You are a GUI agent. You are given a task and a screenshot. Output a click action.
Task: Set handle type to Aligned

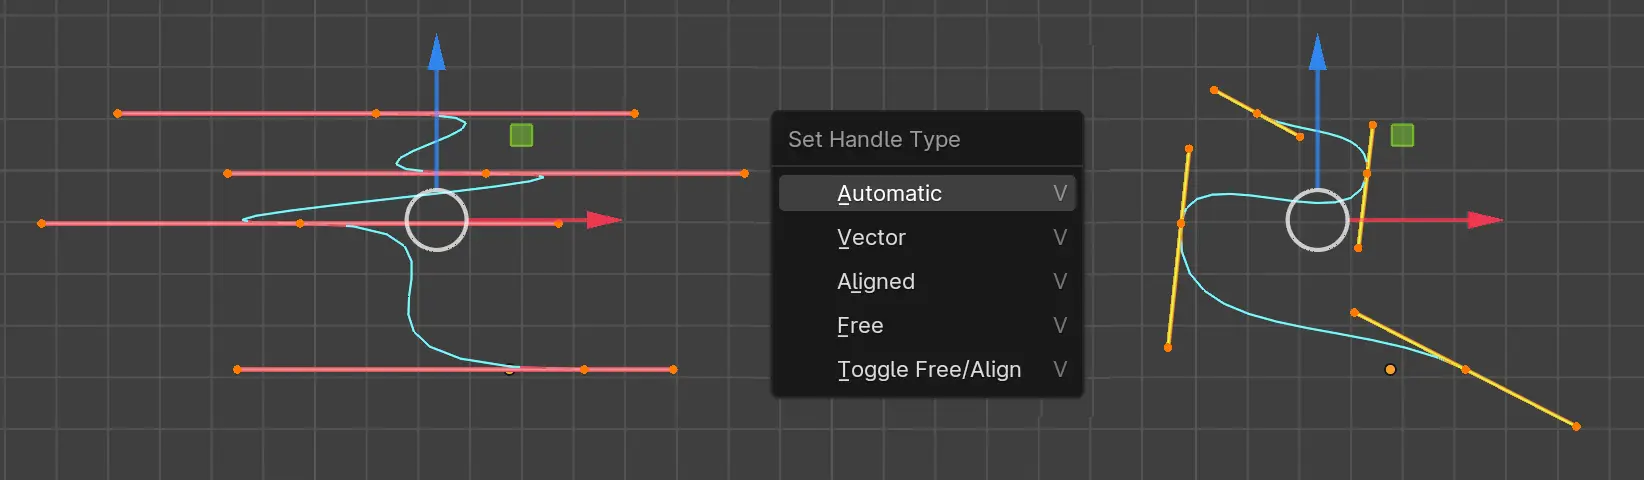pyautogui.click(x=876, y=281)
